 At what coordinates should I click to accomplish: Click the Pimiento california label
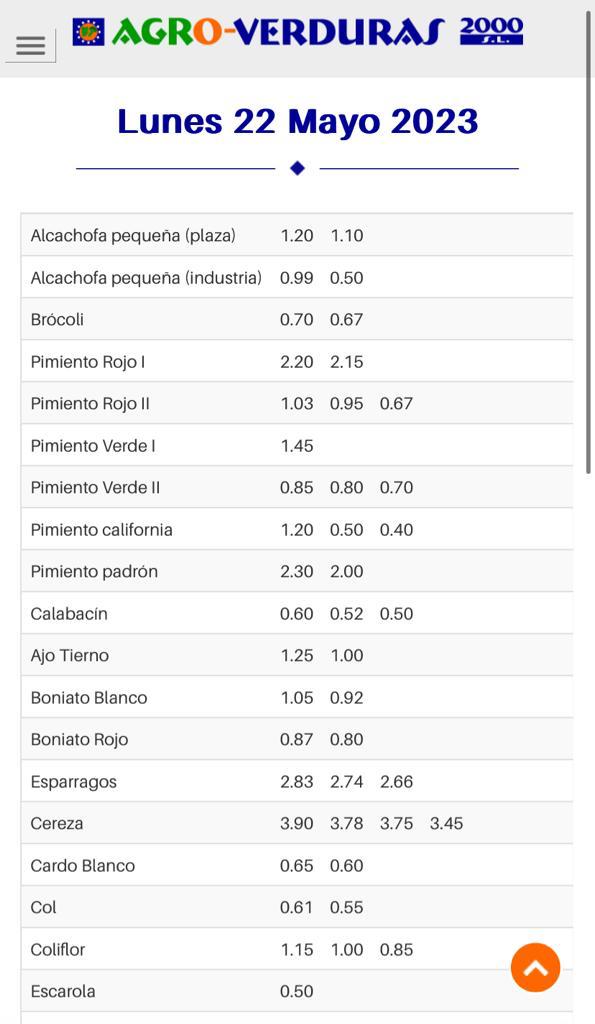click(x=101, y=530)
